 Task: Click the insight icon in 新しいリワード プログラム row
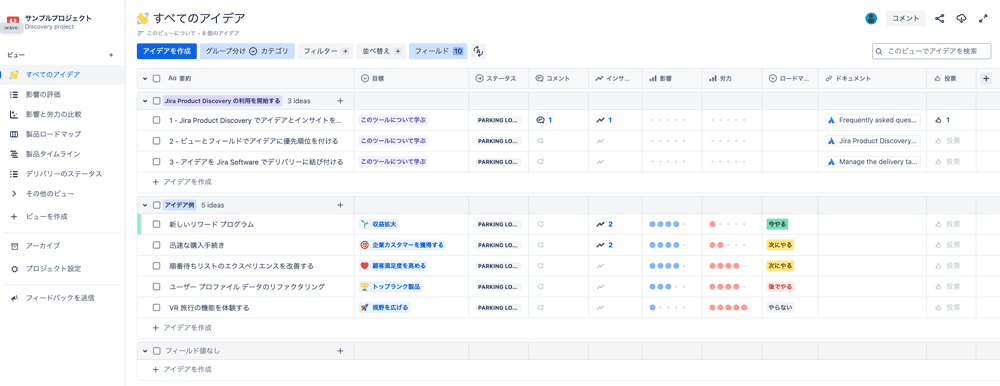coord(600,225)
